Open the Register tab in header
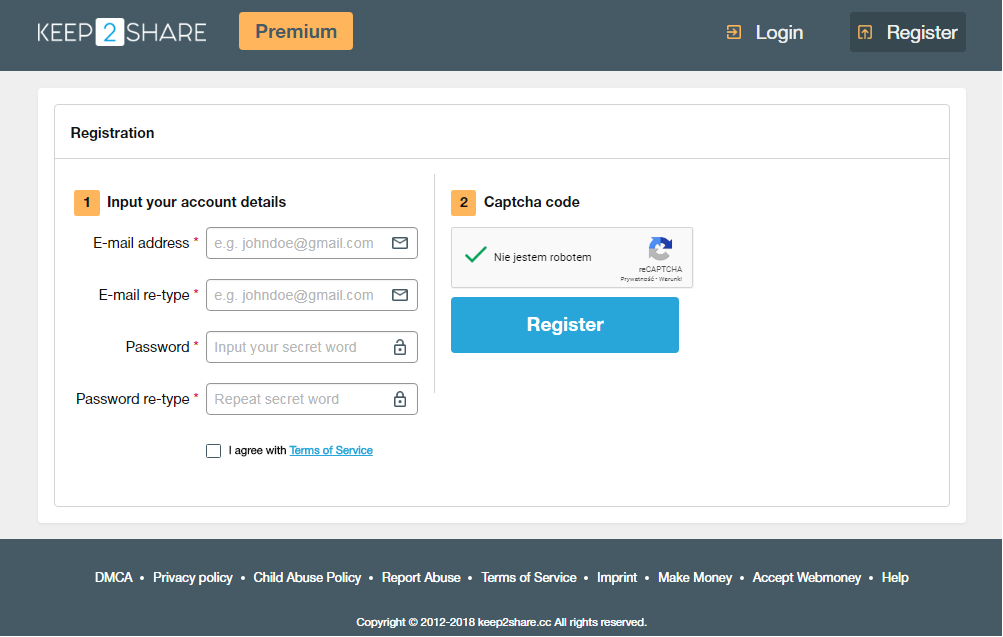Image resolution: width=1003 pixels, height=637 pixels. tap(908, 32)
